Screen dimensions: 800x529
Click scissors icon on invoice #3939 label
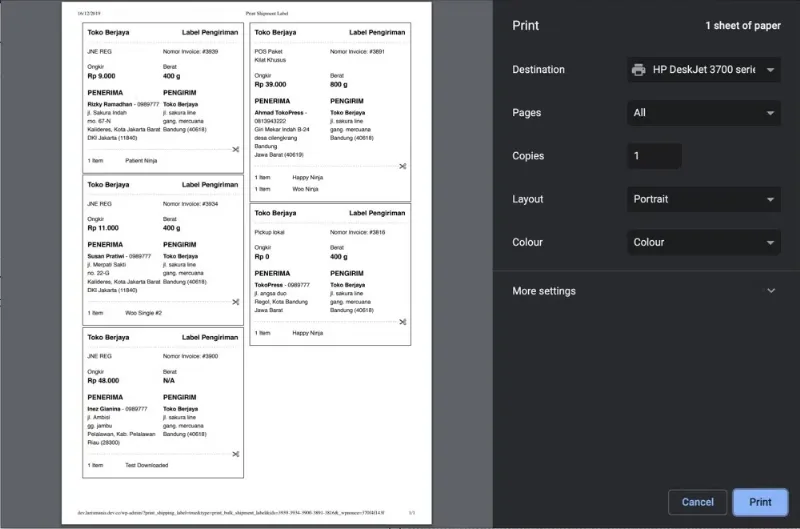(x=236, y=149)
